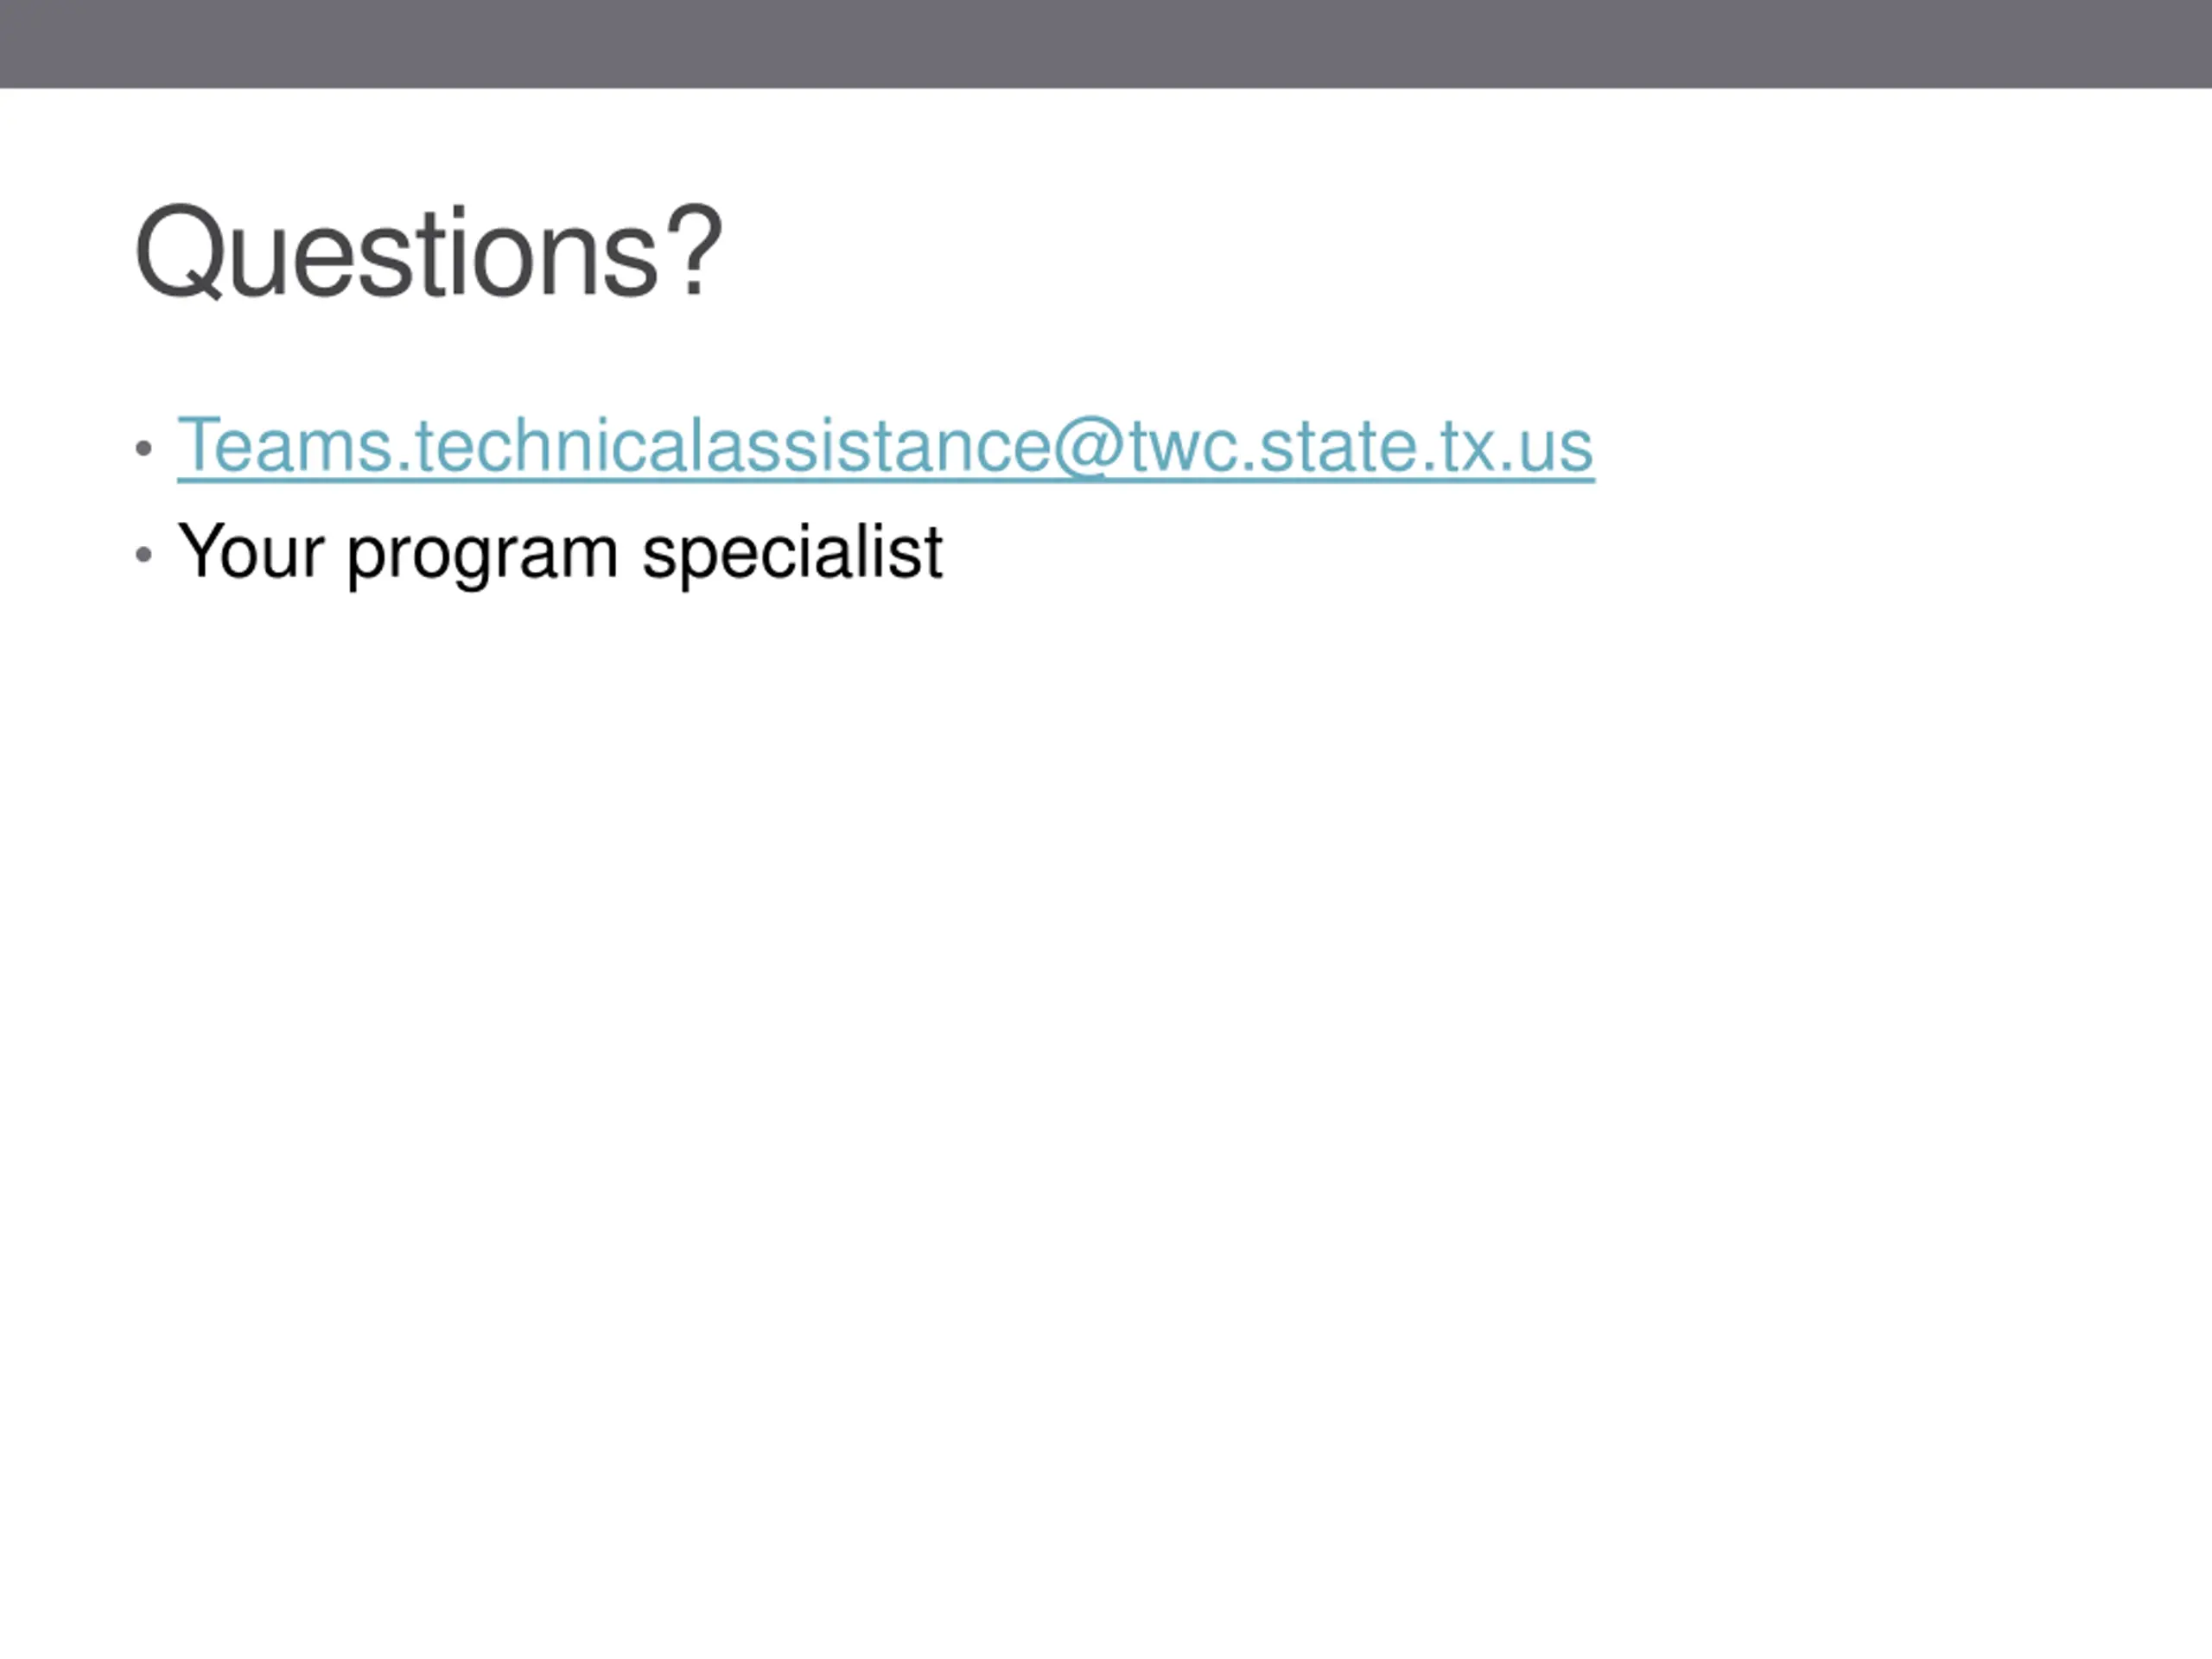The height and width of the screenshot is (1659, 2212).
Task: Click the bullet dot before "Your program specialist"
Action: [144, 554]
